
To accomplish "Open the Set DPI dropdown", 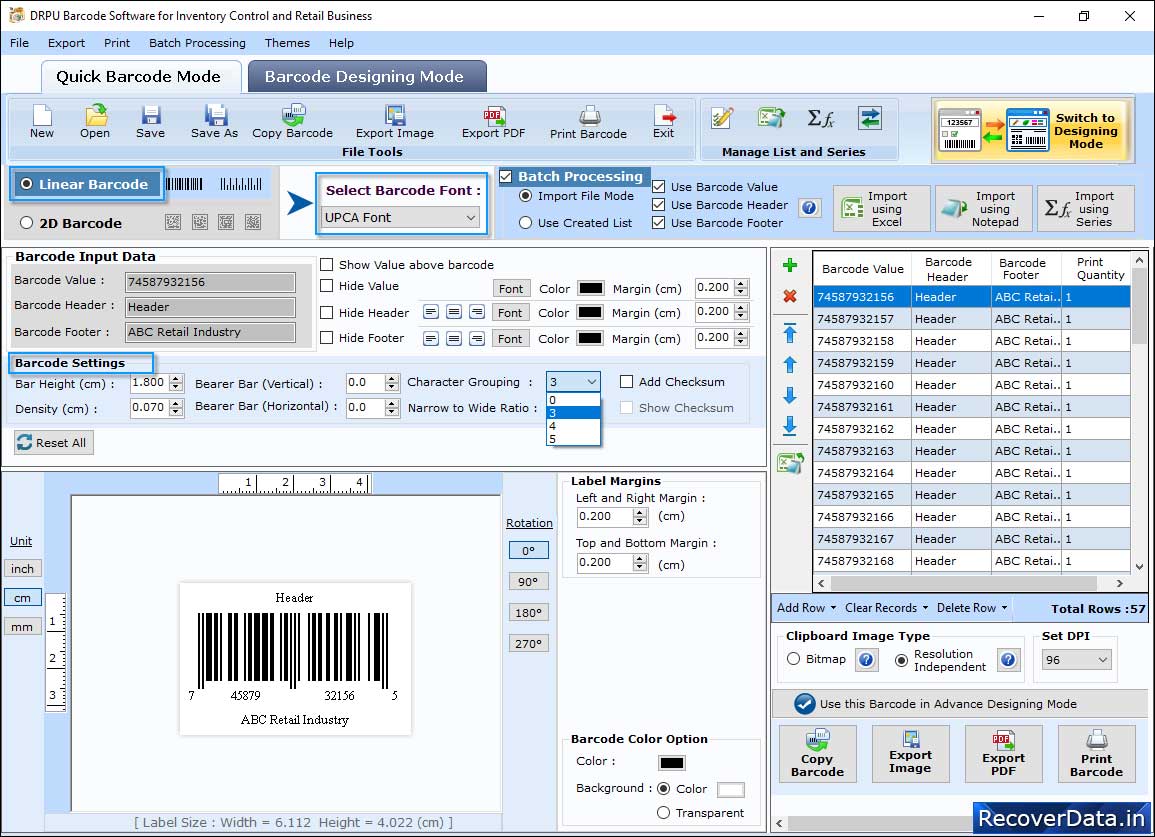I will pos(1076,660).
